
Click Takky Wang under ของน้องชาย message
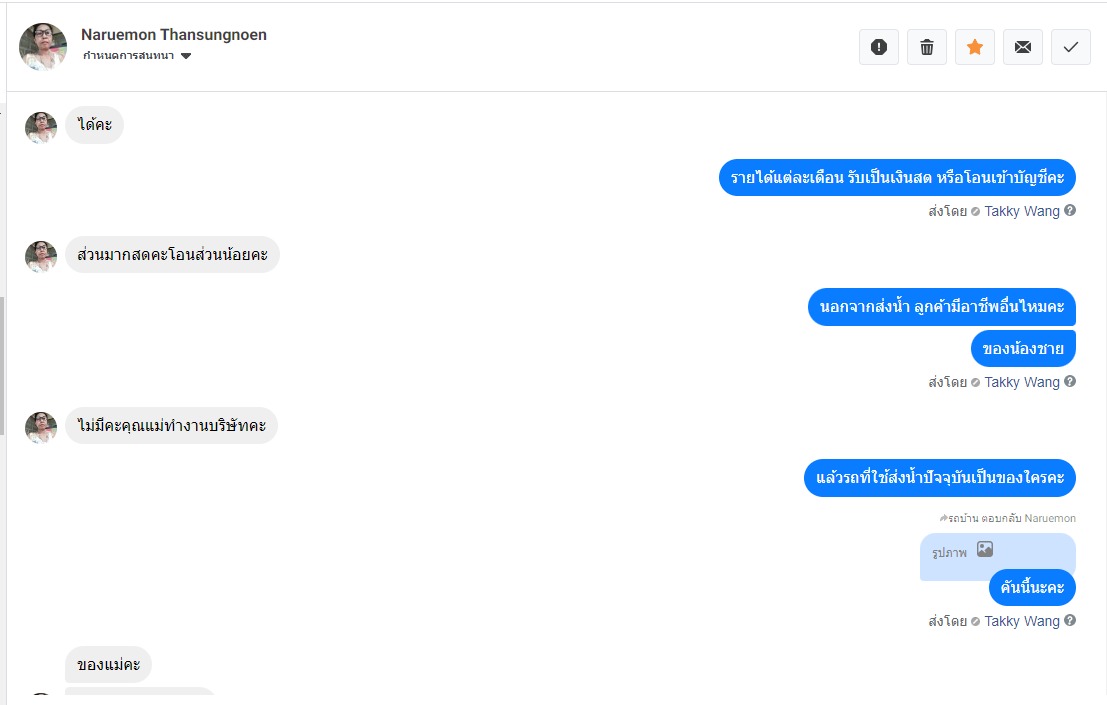[x=1022, y=382]
